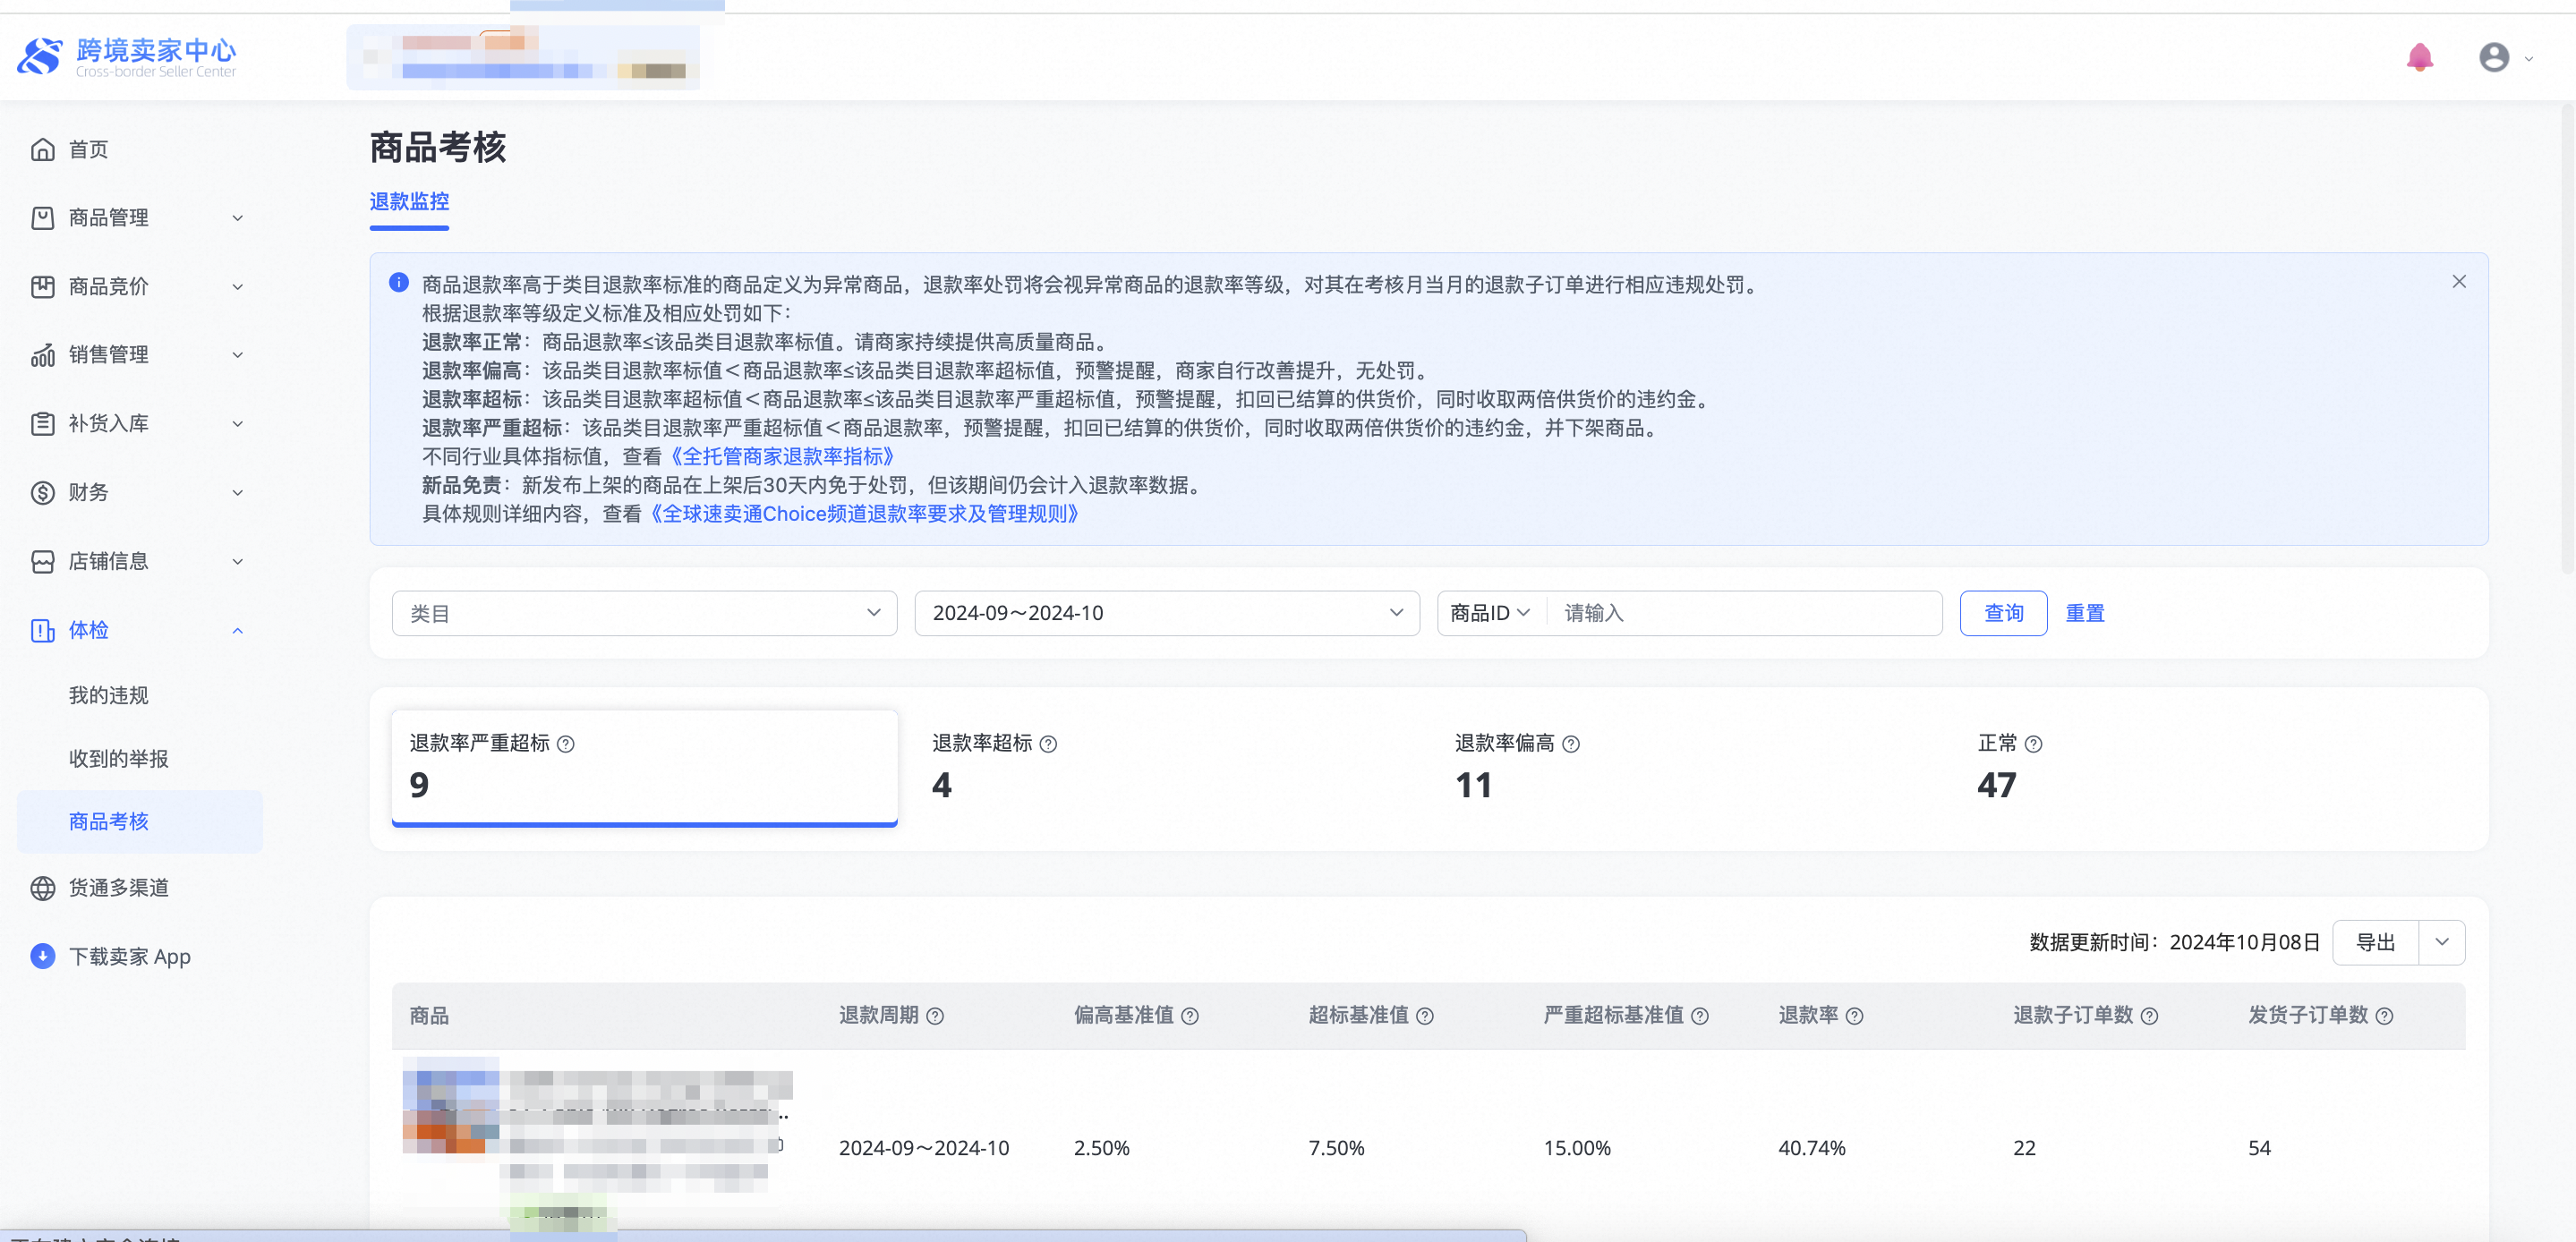
Task: Open the 商品ID search type selector
Action: [x=1490, y=613]
